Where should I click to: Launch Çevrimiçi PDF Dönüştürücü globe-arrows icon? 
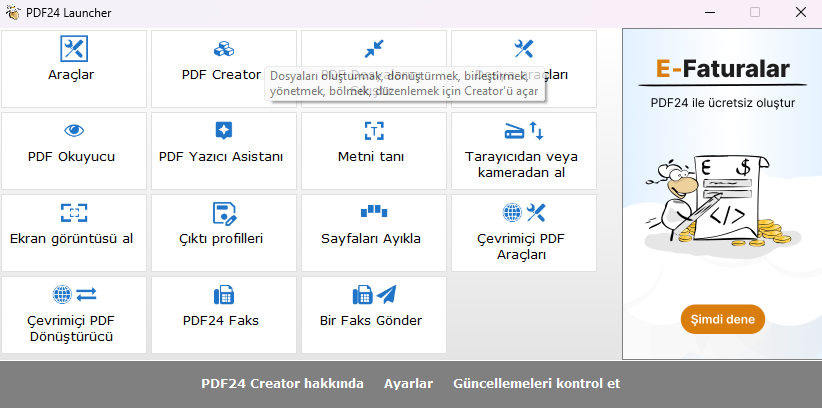click(x=74, y=294)
